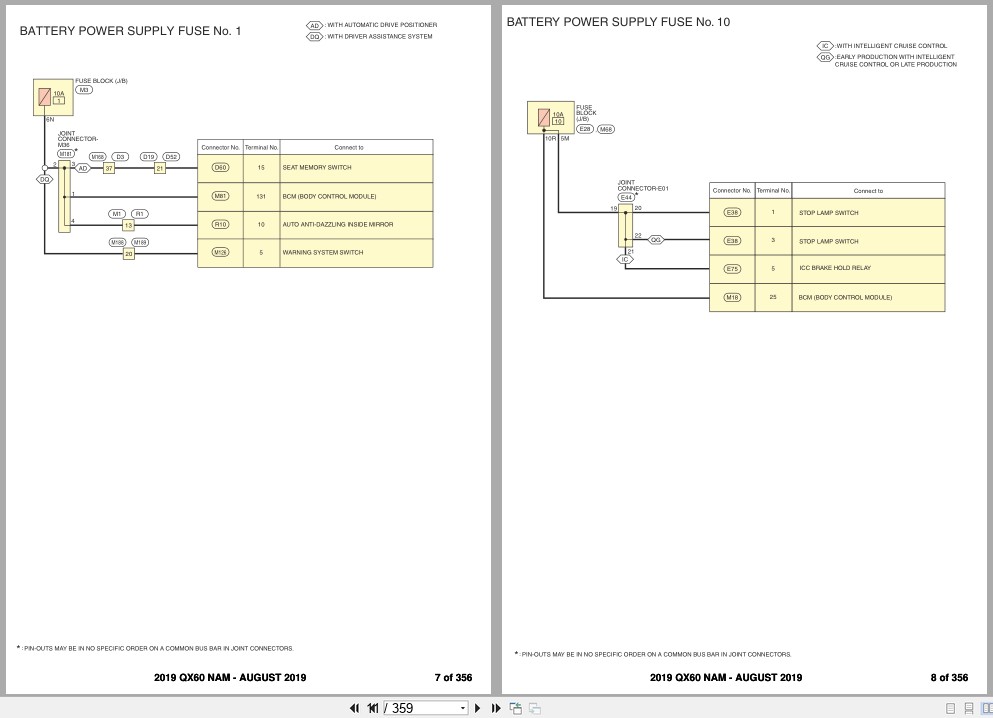Click the M68 fuse block connector tag

coord(606,129)
